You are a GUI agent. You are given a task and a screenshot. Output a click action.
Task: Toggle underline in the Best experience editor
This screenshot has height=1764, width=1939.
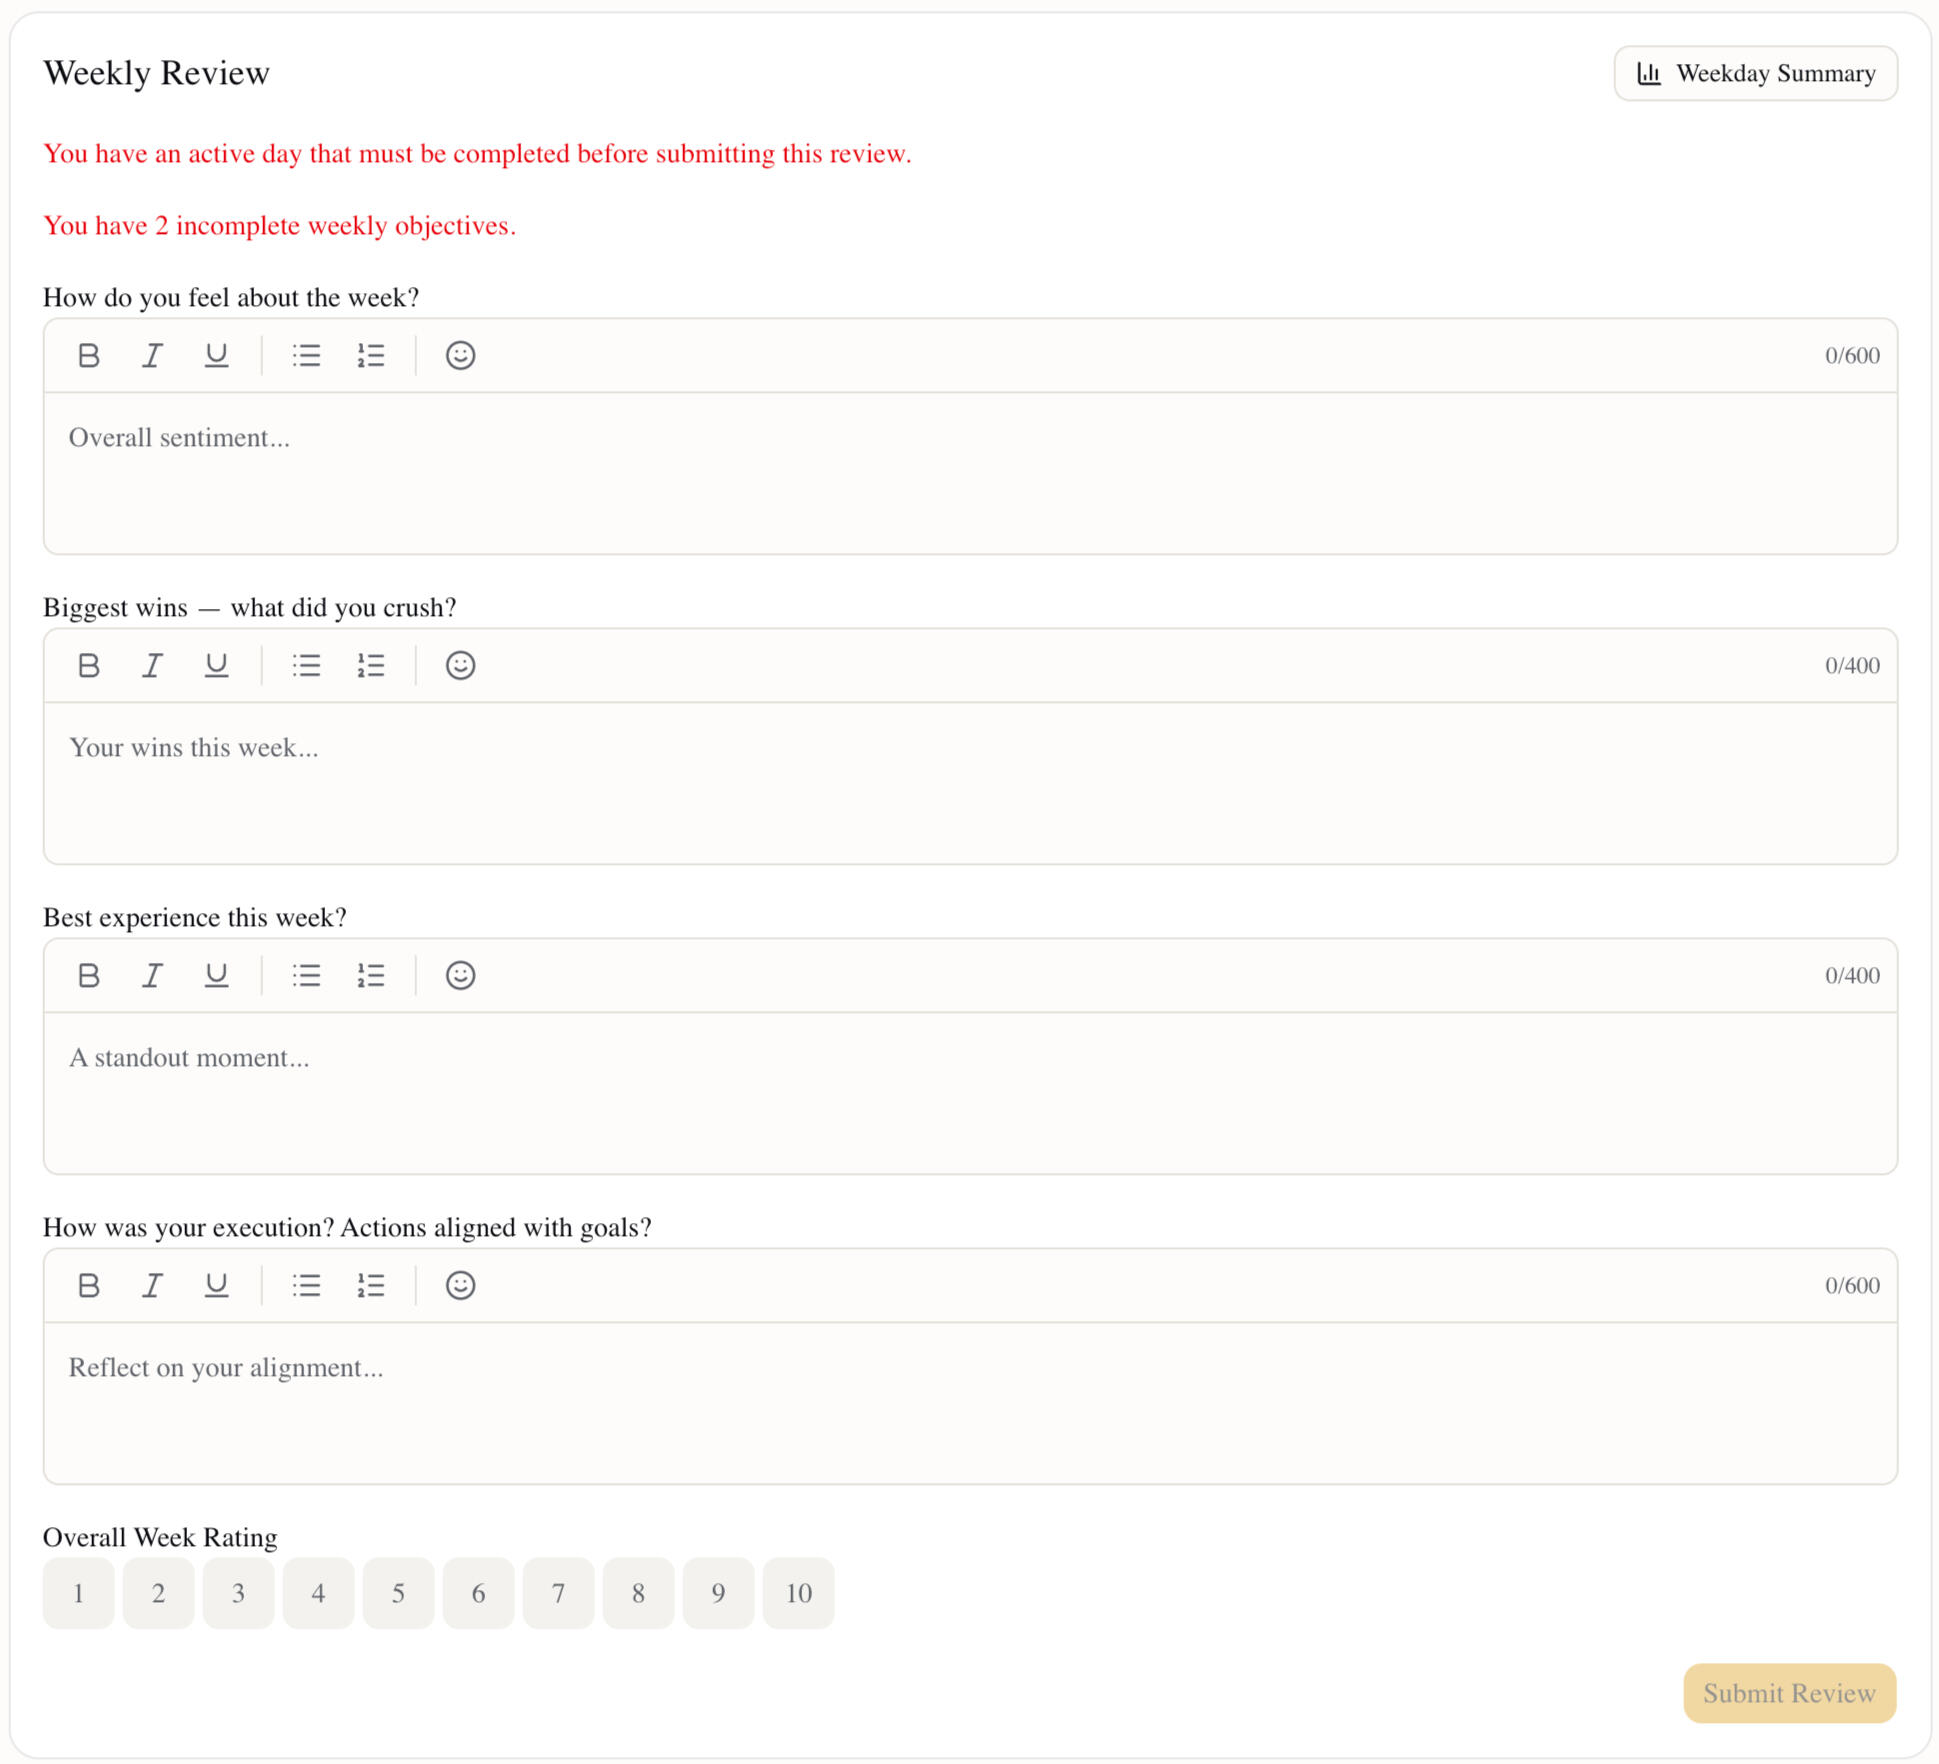click(216, 975)
